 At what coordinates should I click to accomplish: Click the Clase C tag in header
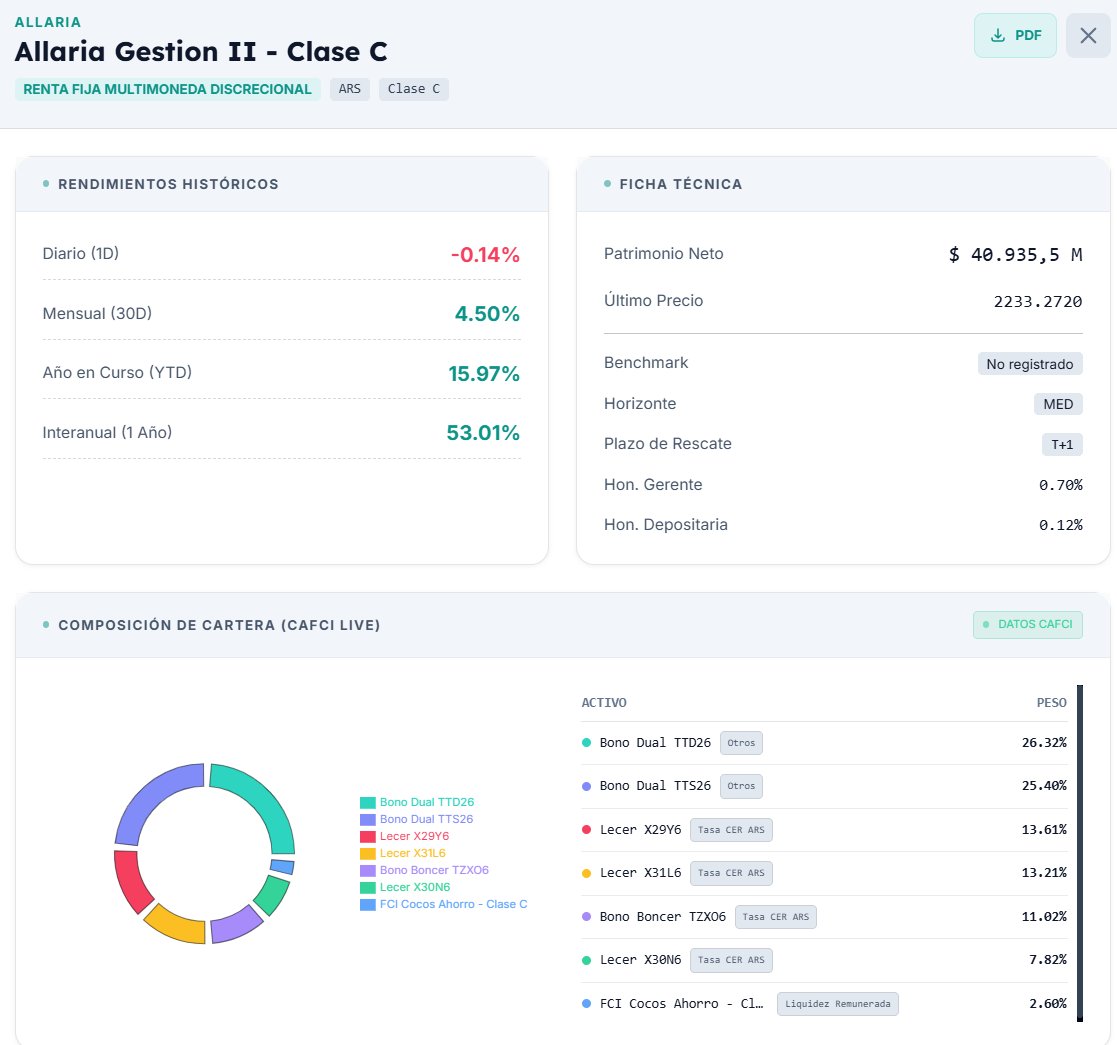[414, 89]
